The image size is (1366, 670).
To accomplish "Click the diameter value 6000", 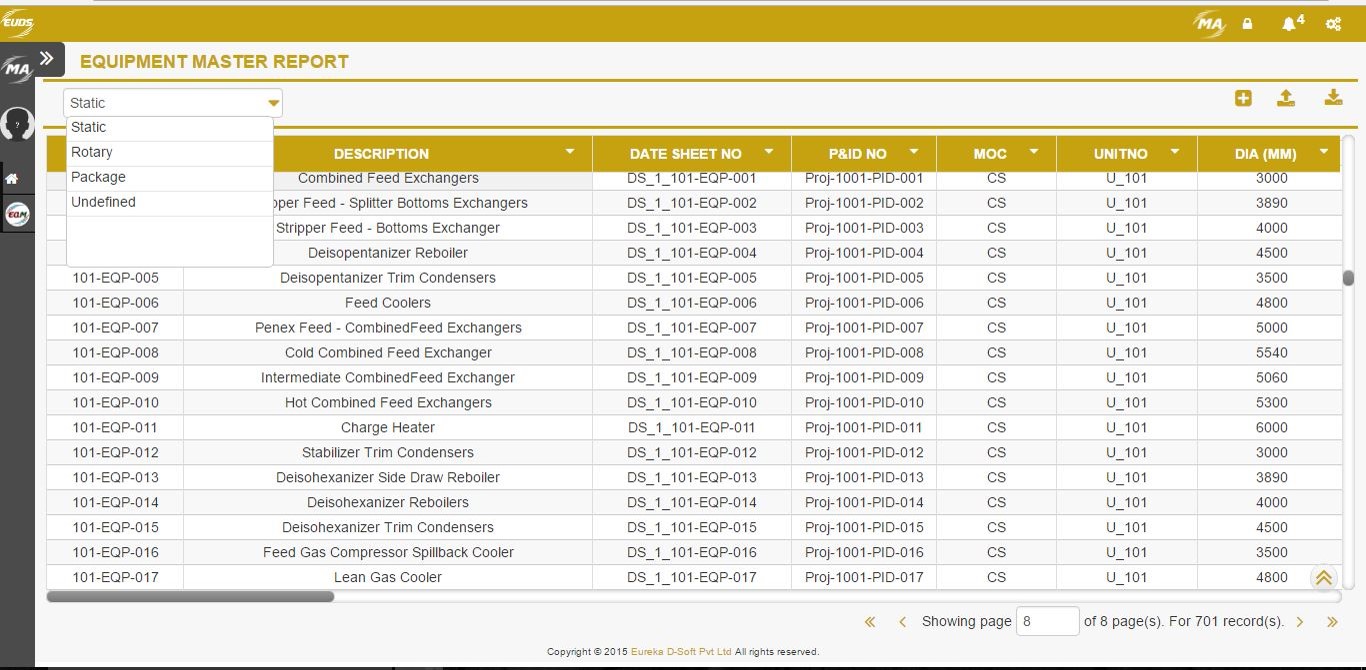I will coord(1272,428).
